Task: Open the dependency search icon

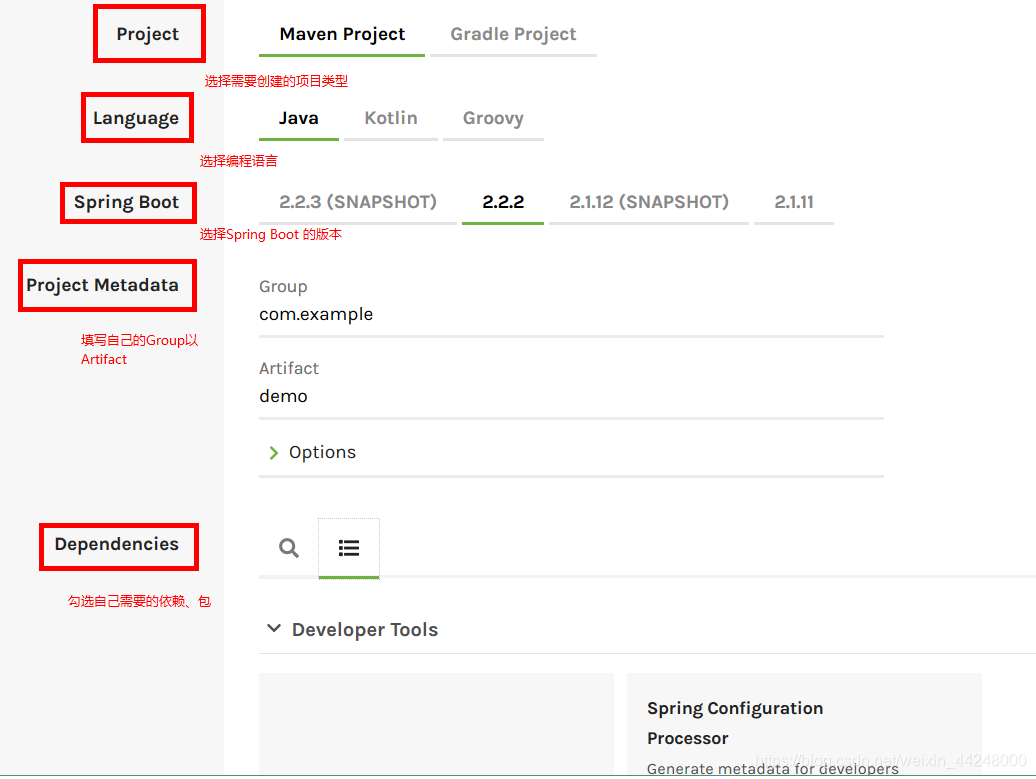Action: [289, 548]
